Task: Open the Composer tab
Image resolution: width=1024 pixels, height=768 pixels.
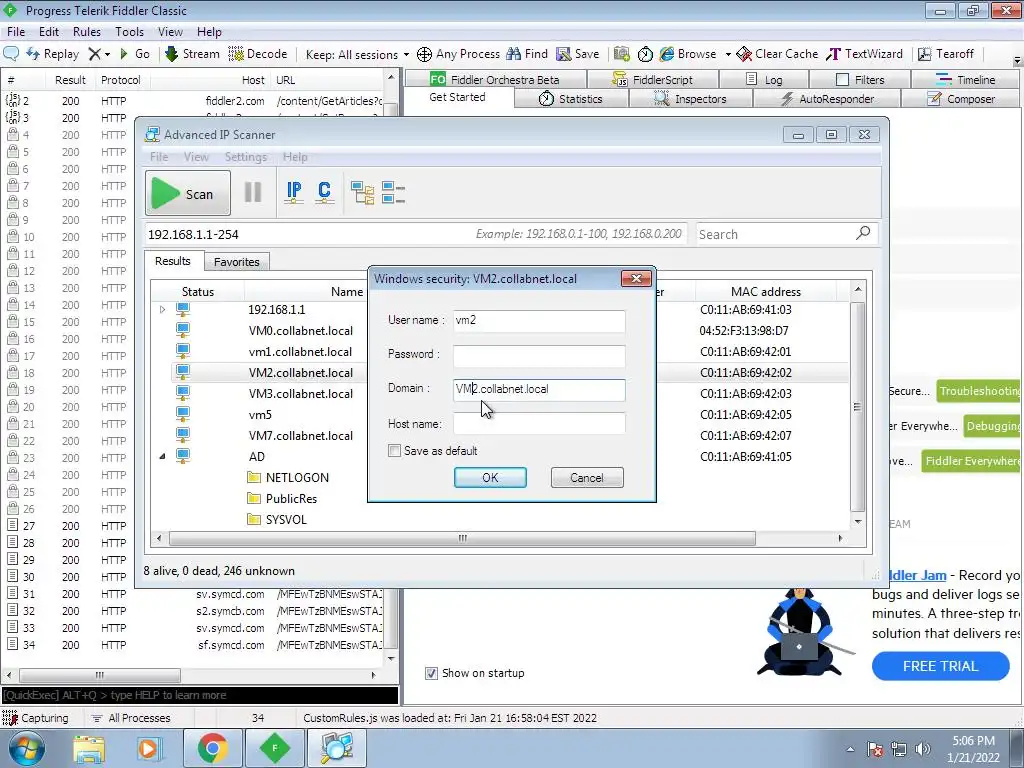Action: 960,99
